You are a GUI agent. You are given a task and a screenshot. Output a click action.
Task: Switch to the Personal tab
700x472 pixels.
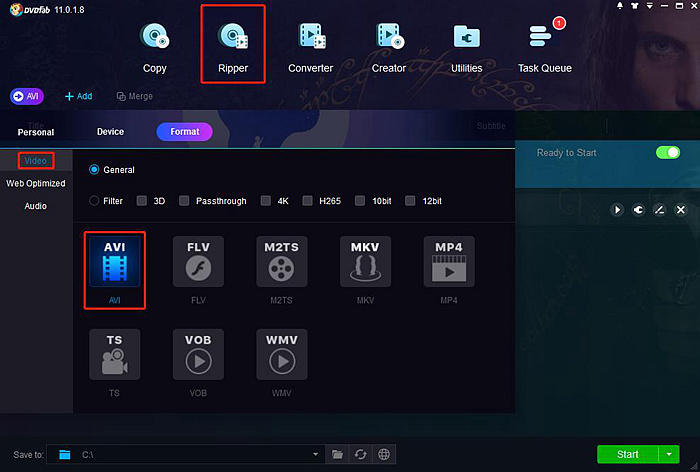coord(36,132)
